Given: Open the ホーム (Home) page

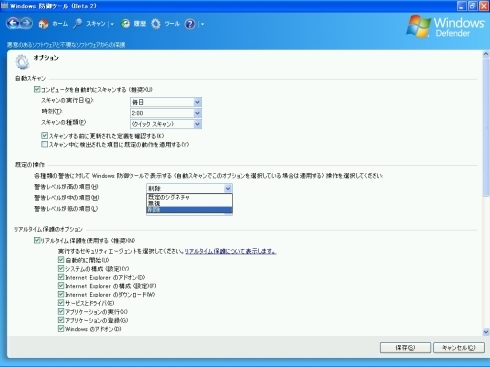Looking at the screenshot, I should coord(53,24).
